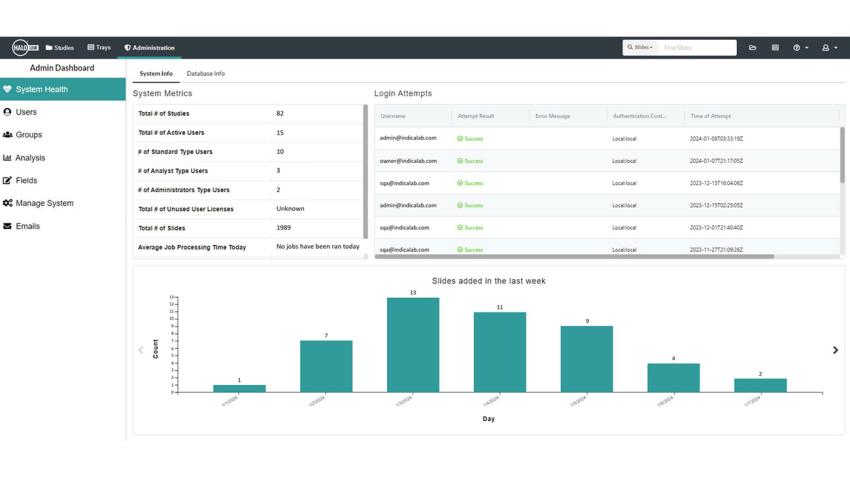Open Manage System settings
The image size is (850, 478).
[x=44, y=203]
